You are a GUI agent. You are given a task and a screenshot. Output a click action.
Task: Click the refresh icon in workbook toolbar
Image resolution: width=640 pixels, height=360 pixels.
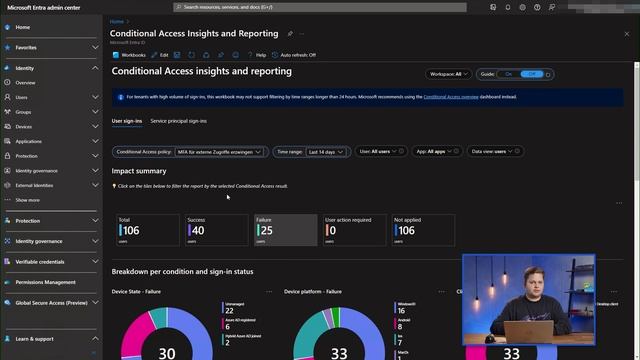[x=191, y=55]
